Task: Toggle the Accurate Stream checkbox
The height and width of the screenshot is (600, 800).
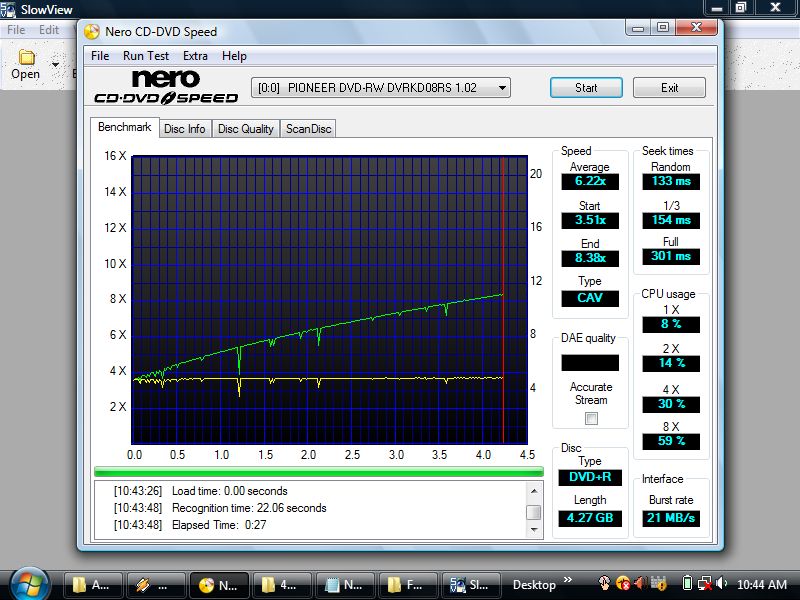Action: (x=591, y=419)
